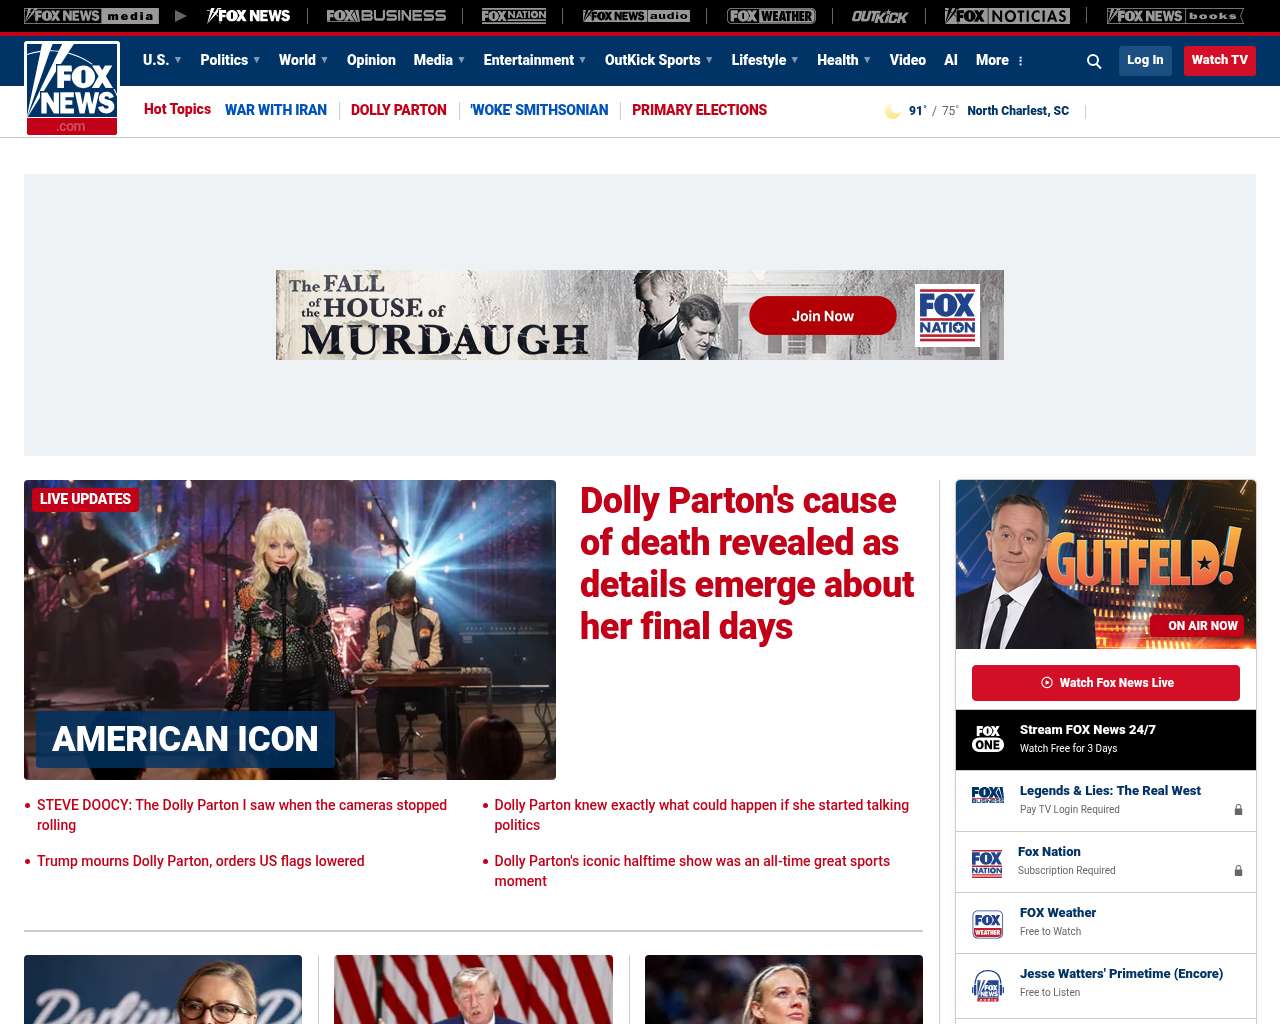This screenshot has height=1024, width=1280.
Task: Select the DOLLY PARTON hot topic
Action: tap(399, 110)
